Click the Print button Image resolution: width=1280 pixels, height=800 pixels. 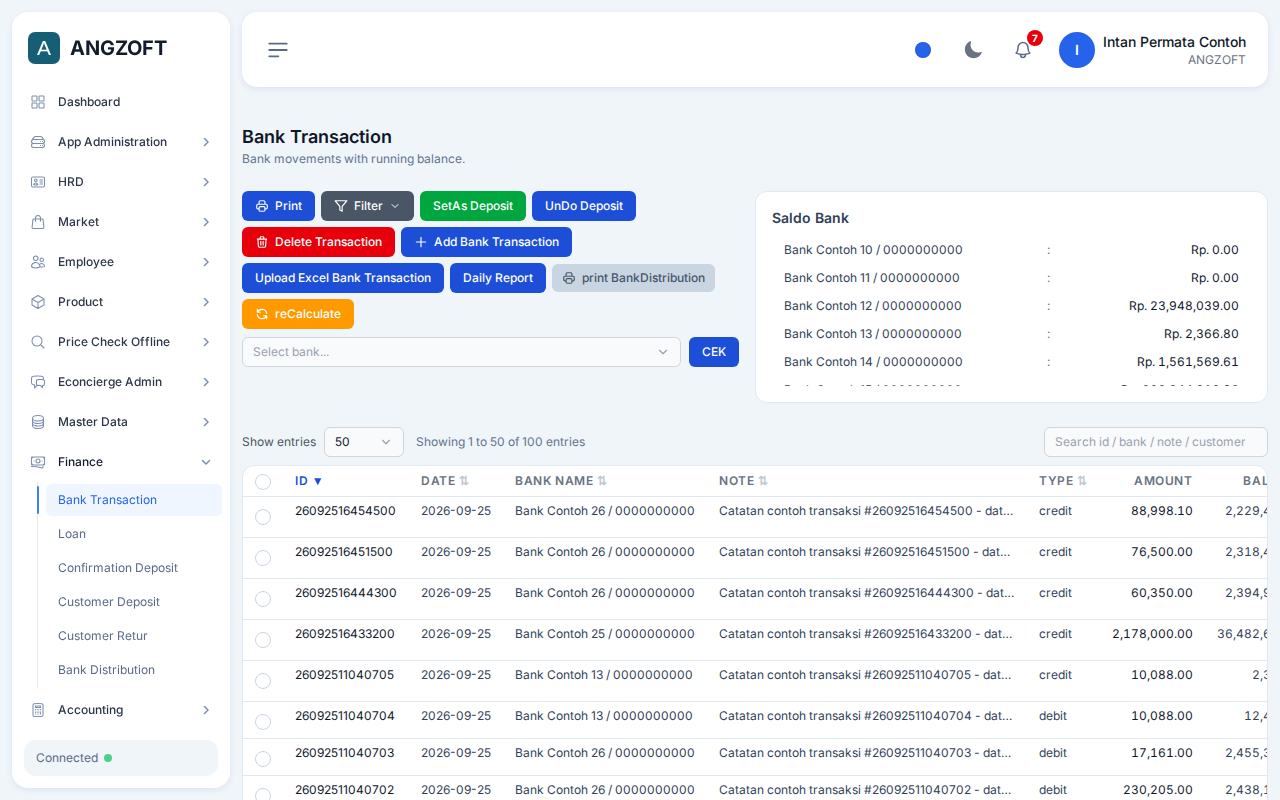[278, 206]
